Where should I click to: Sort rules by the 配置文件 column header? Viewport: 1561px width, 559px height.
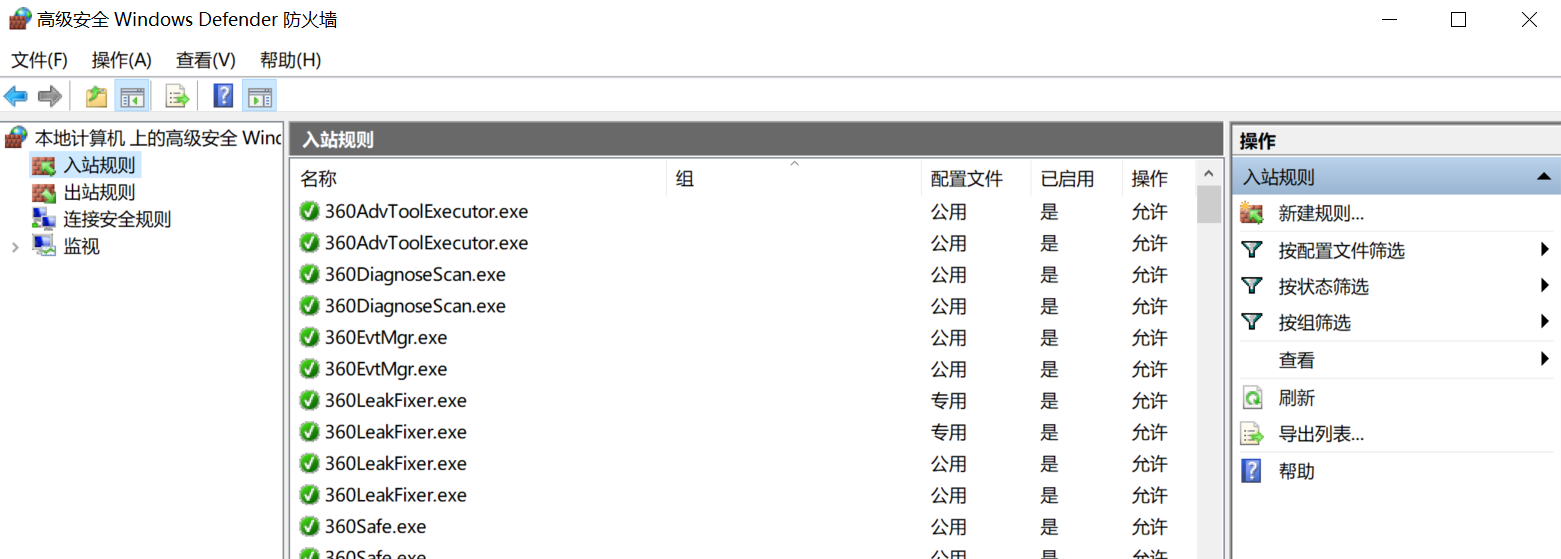[976, 179]
